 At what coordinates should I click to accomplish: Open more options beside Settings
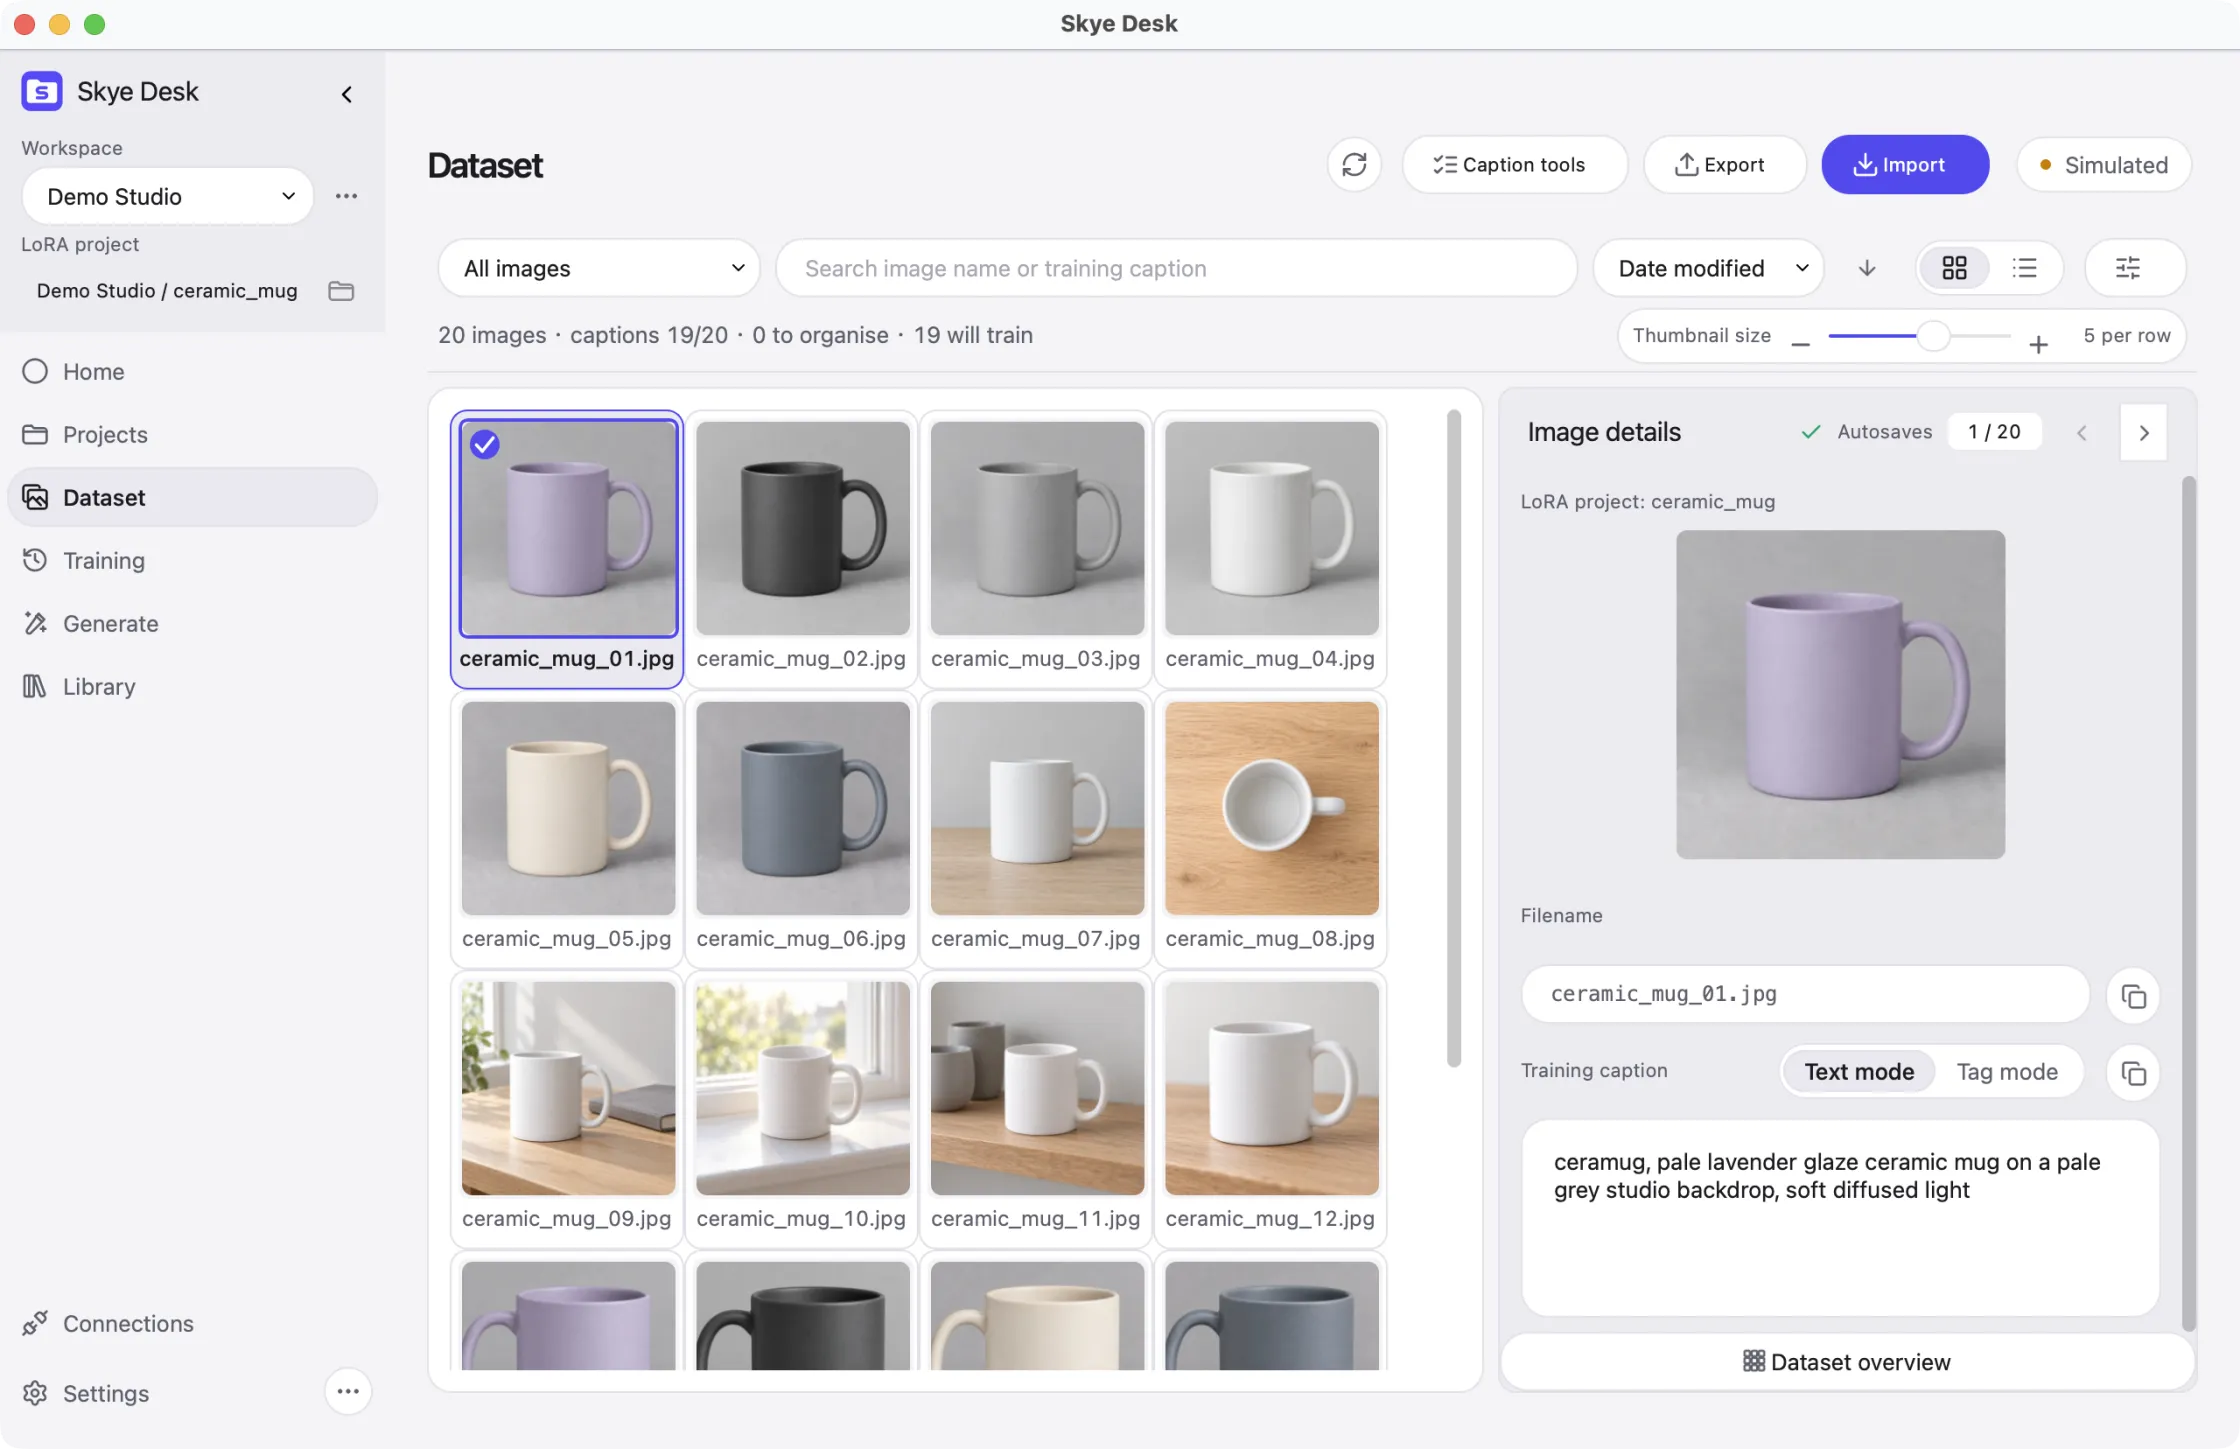348,1391
